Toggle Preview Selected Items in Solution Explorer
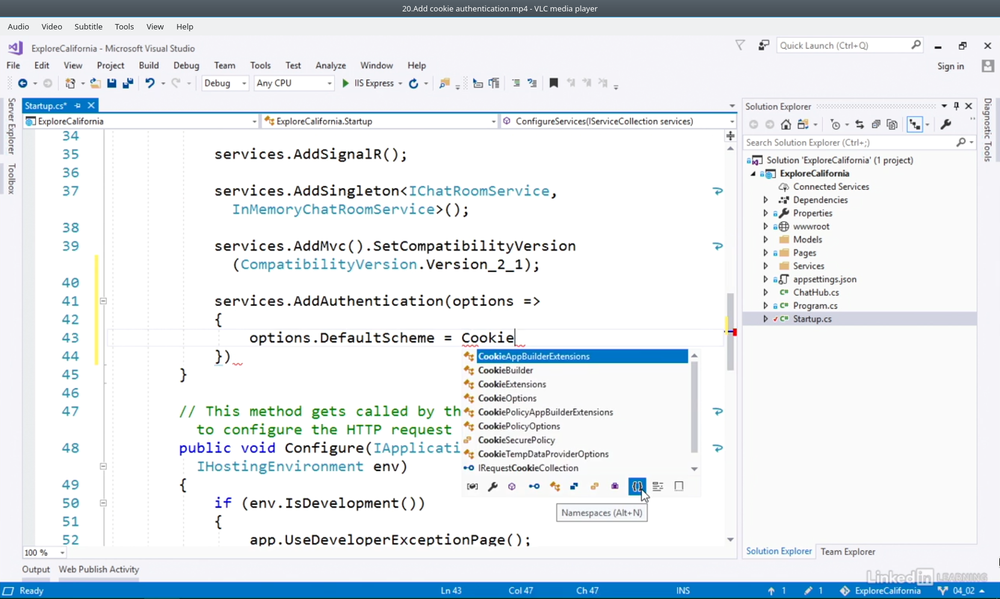1000x599 pixels. (915, 124)
